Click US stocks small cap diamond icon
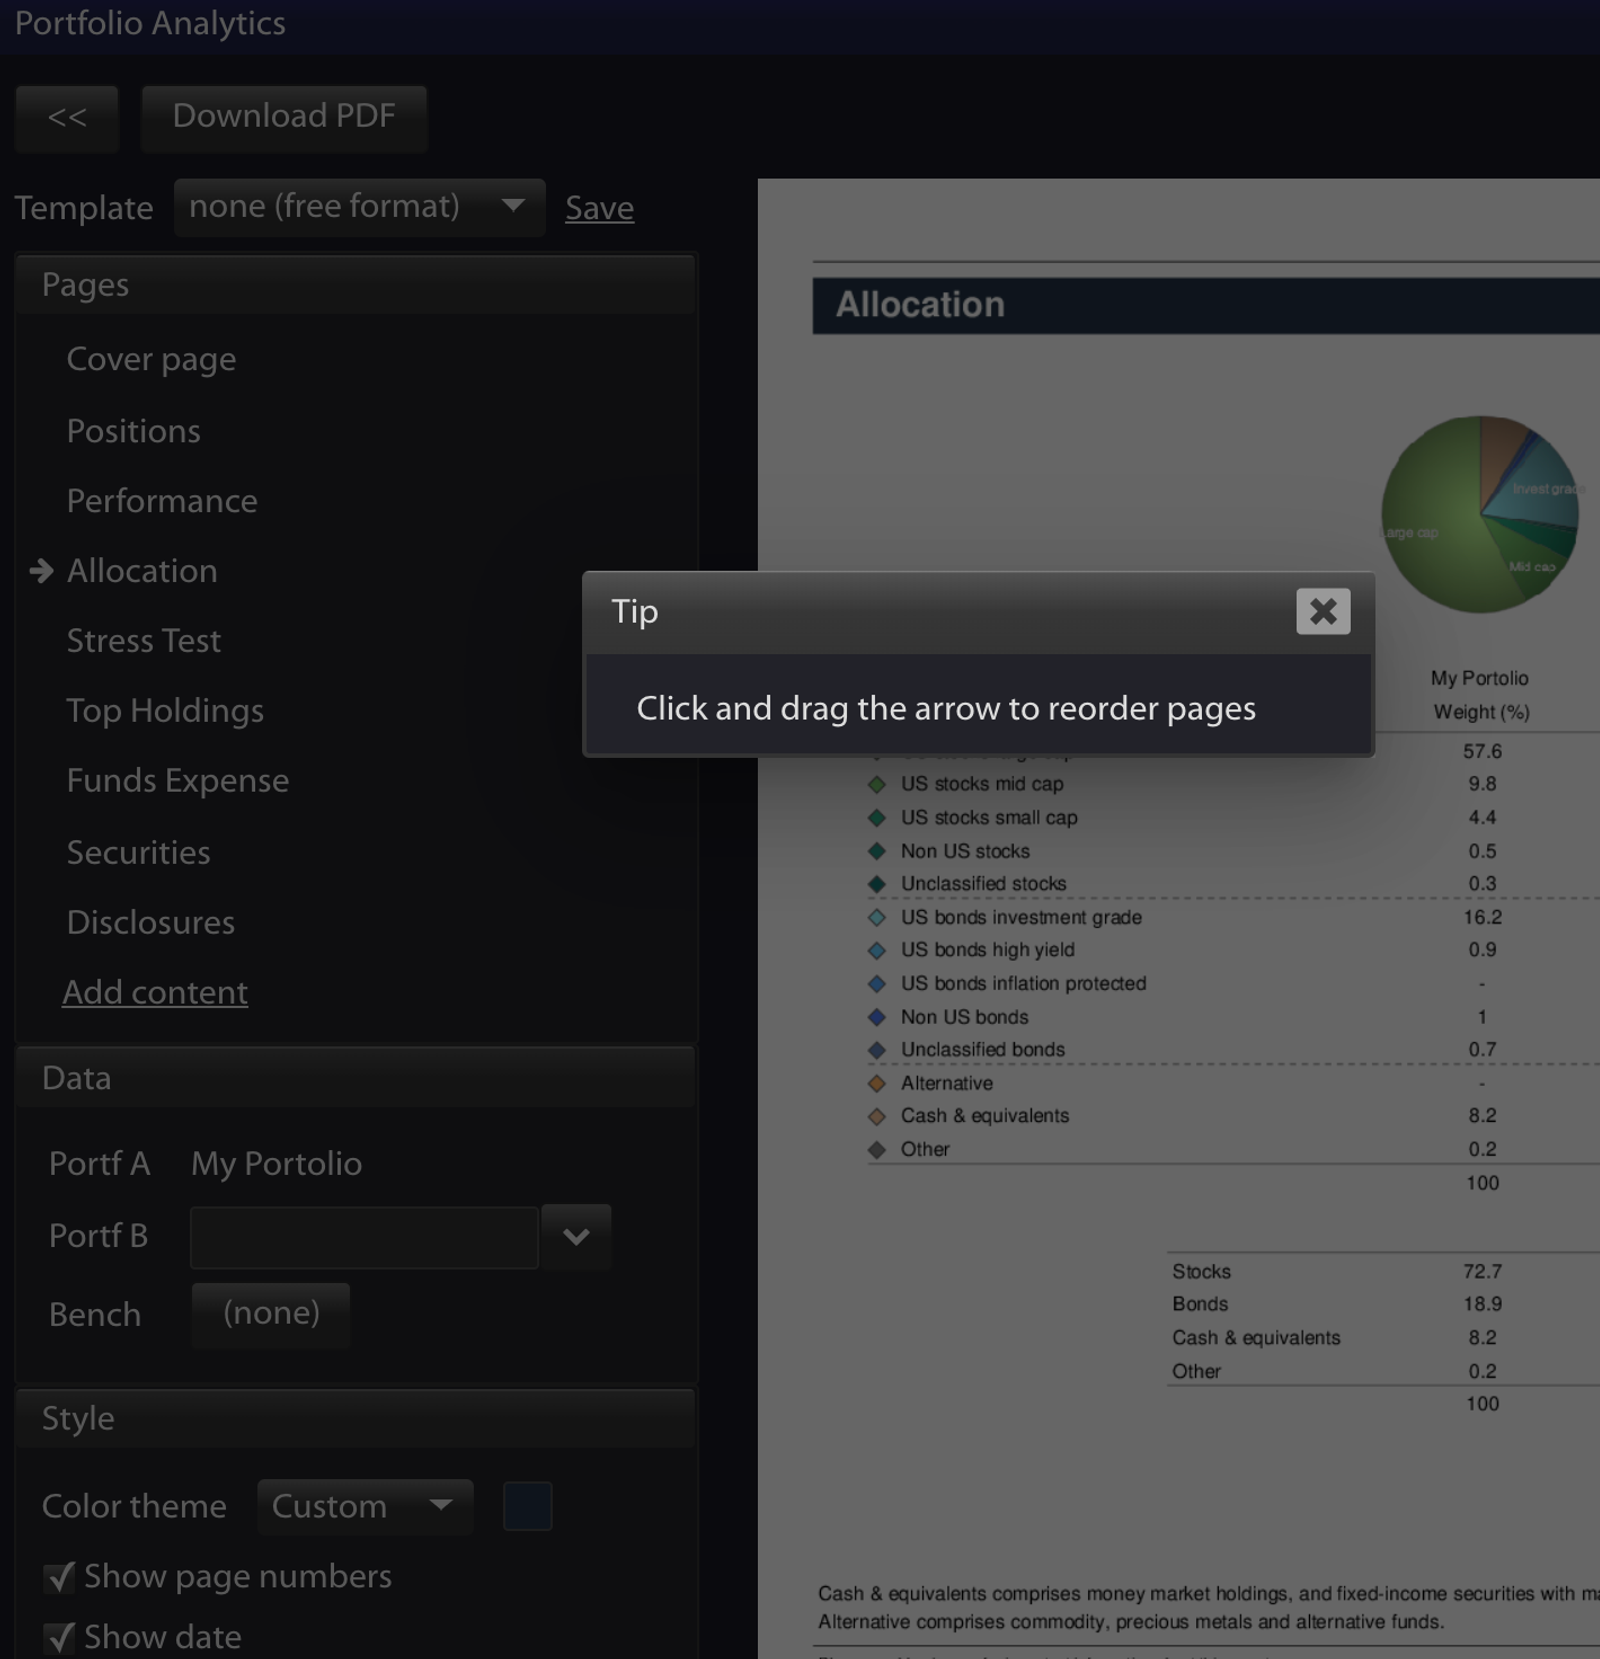The image size is (1600, 1659). click(x=877, y=818)
